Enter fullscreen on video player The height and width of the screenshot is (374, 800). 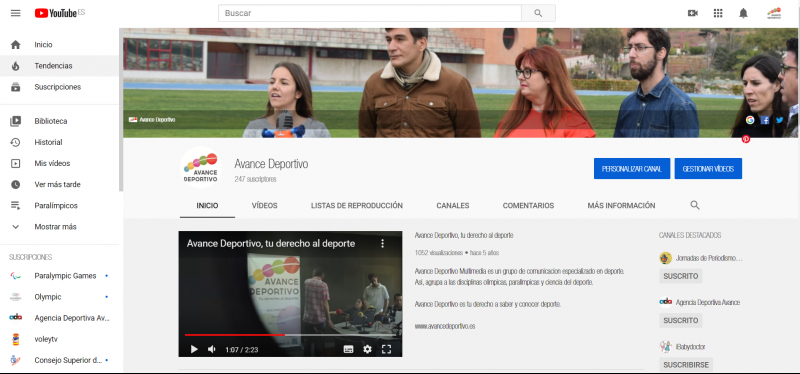click(x=386, y=349)
